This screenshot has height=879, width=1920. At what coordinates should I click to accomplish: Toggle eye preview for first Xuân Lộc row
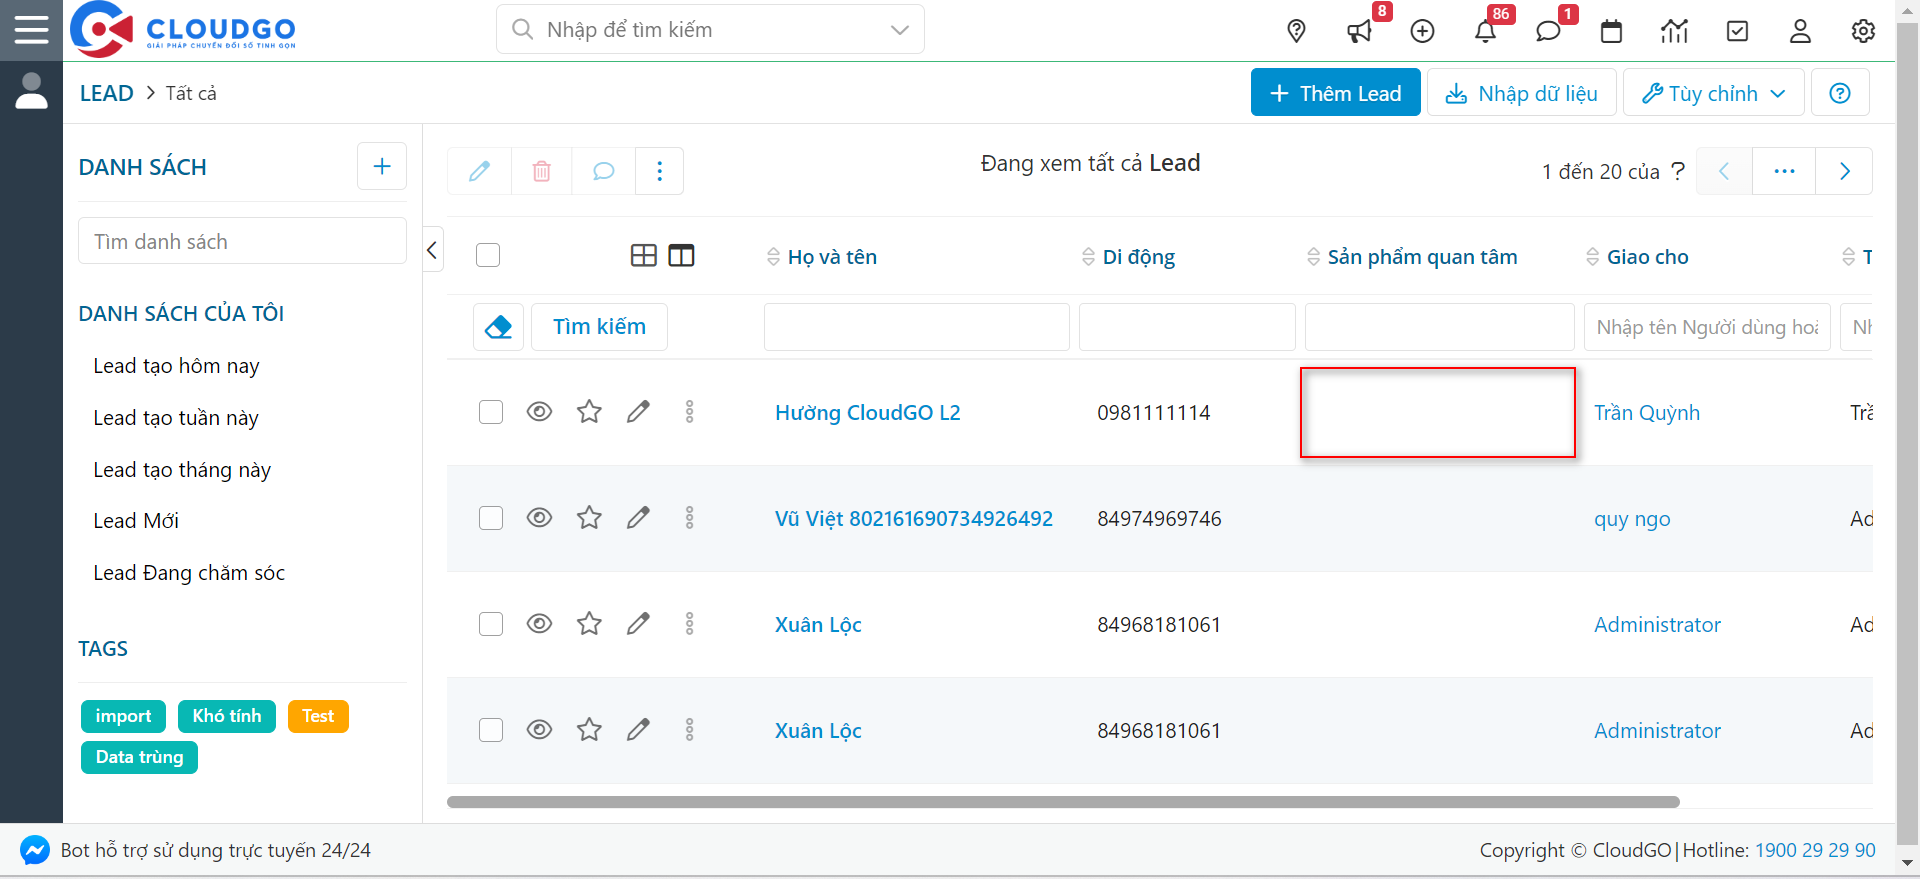(539, 624)
